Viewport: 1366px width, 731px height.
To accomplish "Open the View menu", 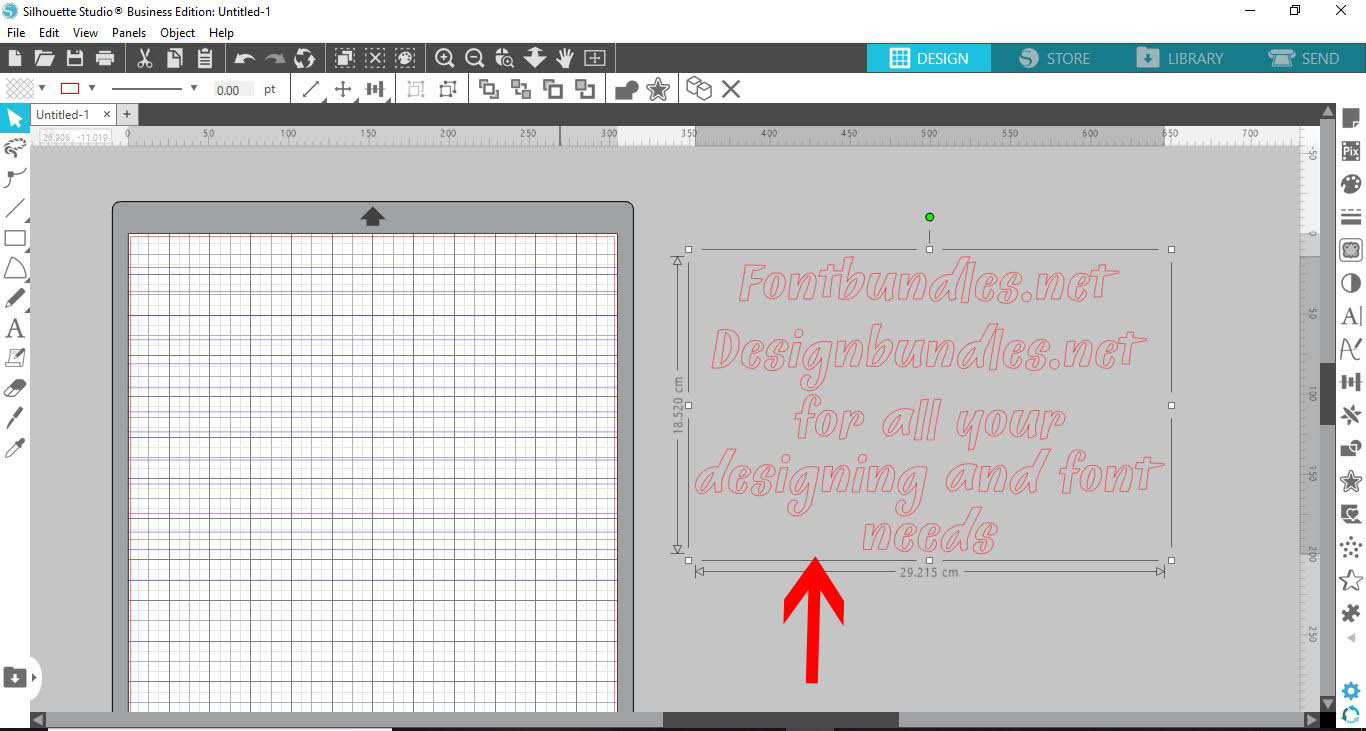I will coord(86,33).
